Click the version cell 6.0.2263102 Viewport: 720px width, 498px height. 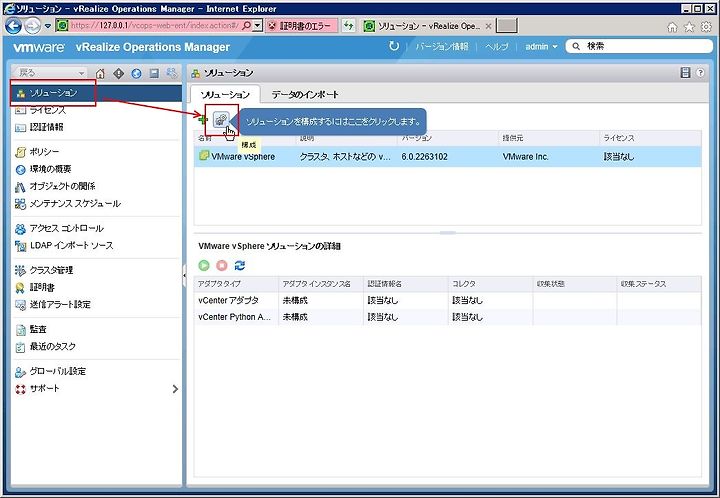coord(424,157)
